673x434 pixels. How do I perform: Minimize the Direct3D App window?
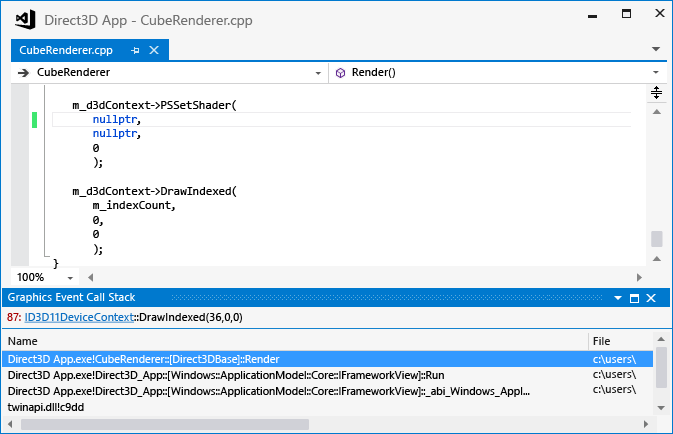[593, 16]
